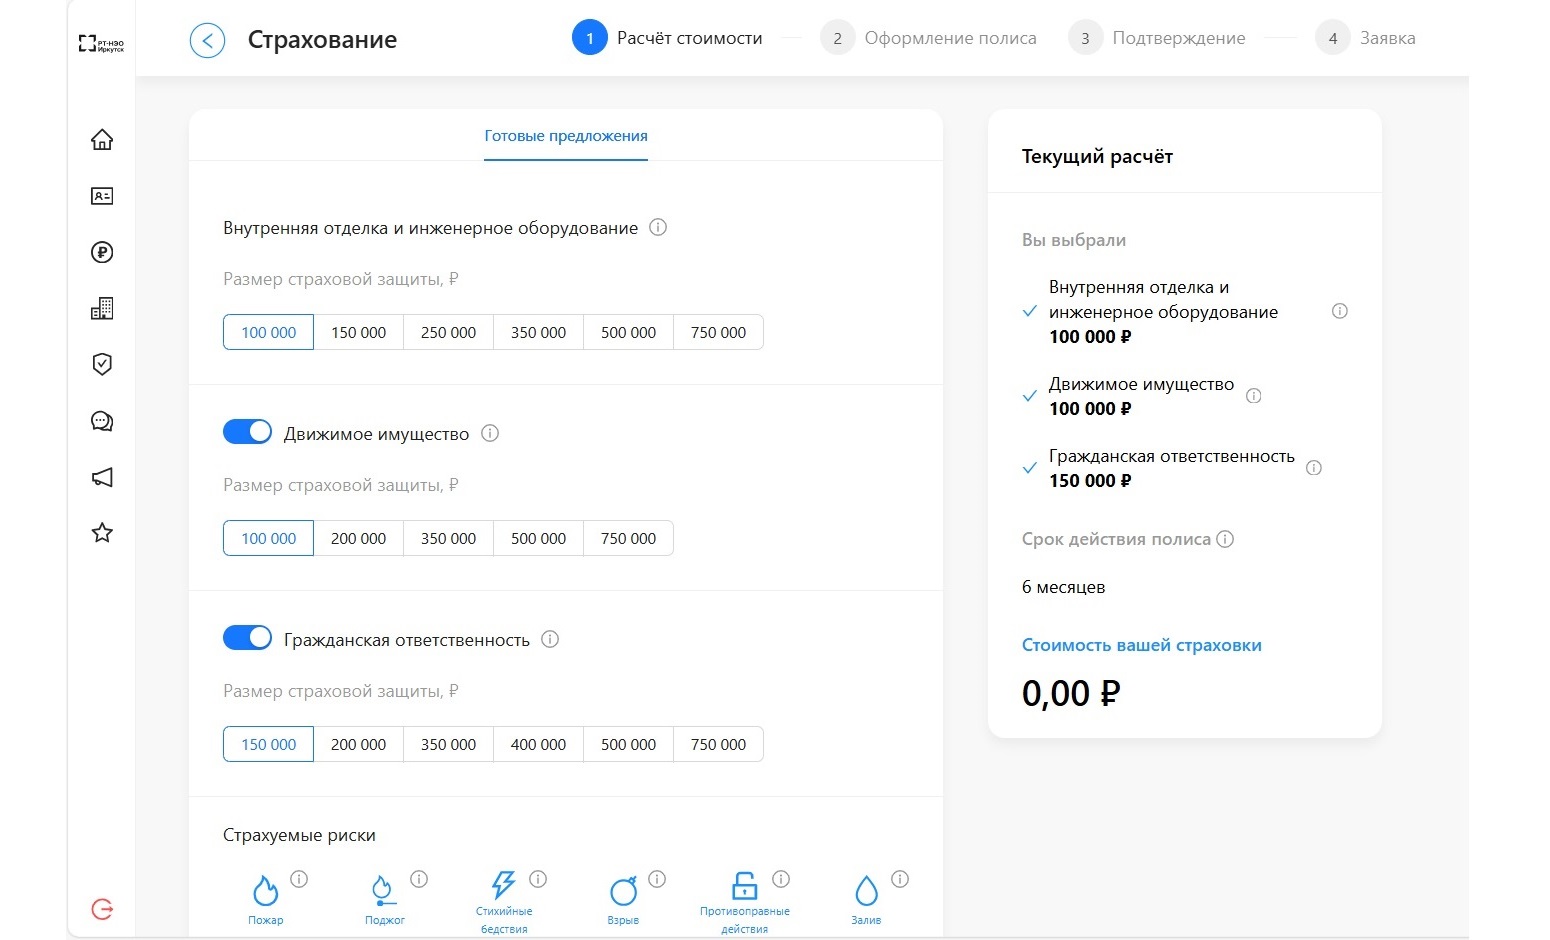1550x940 pixels.
Task: Open info for Гражданская ответственность in Текущий расчёт
Action: [x=1314, y=468]
